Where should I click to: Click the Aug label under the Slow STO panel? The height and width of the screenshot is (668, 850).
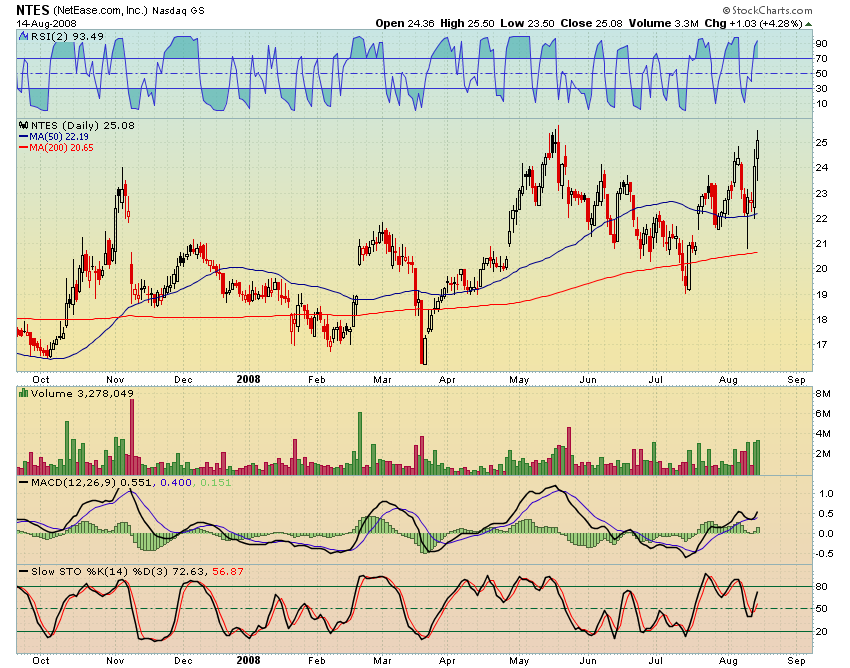click(728, 660)
